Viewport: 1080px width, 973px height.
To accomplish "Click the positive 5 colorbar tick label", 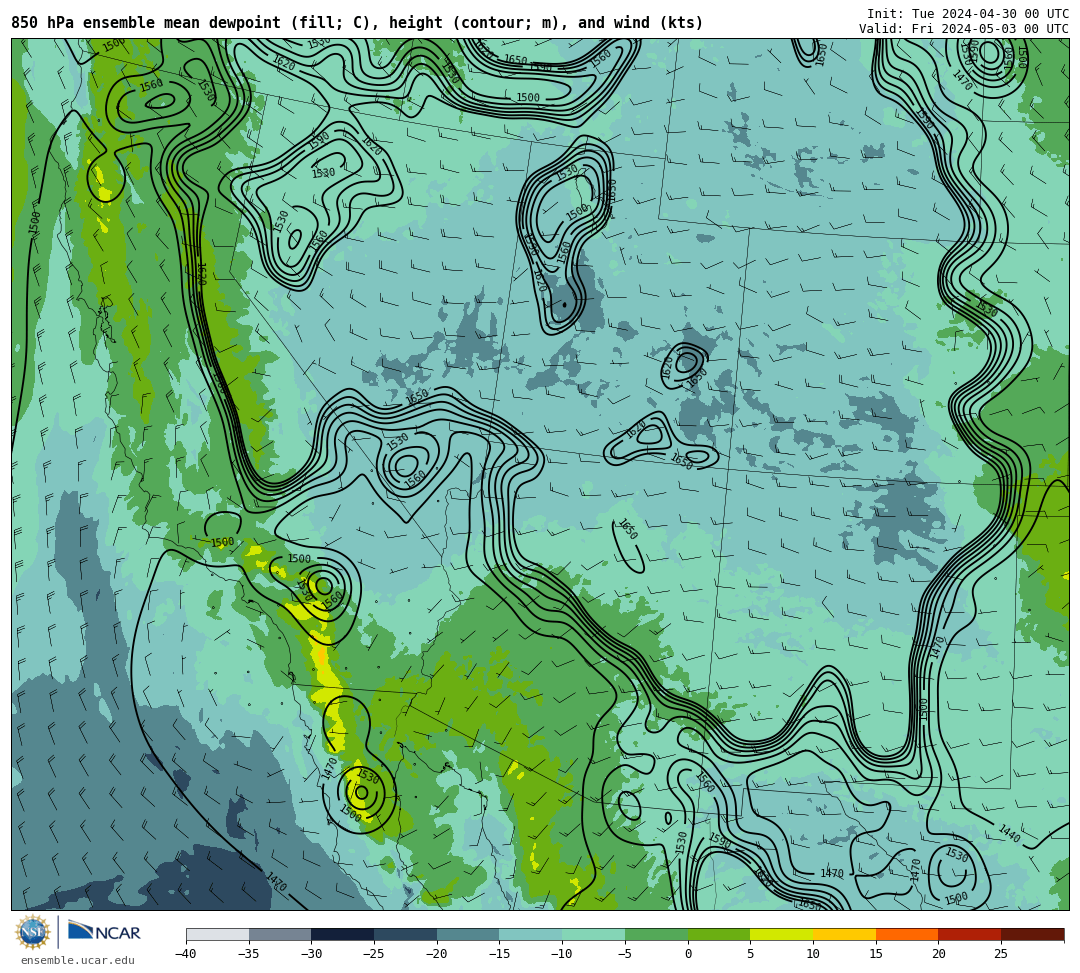I will pos(751,954).
